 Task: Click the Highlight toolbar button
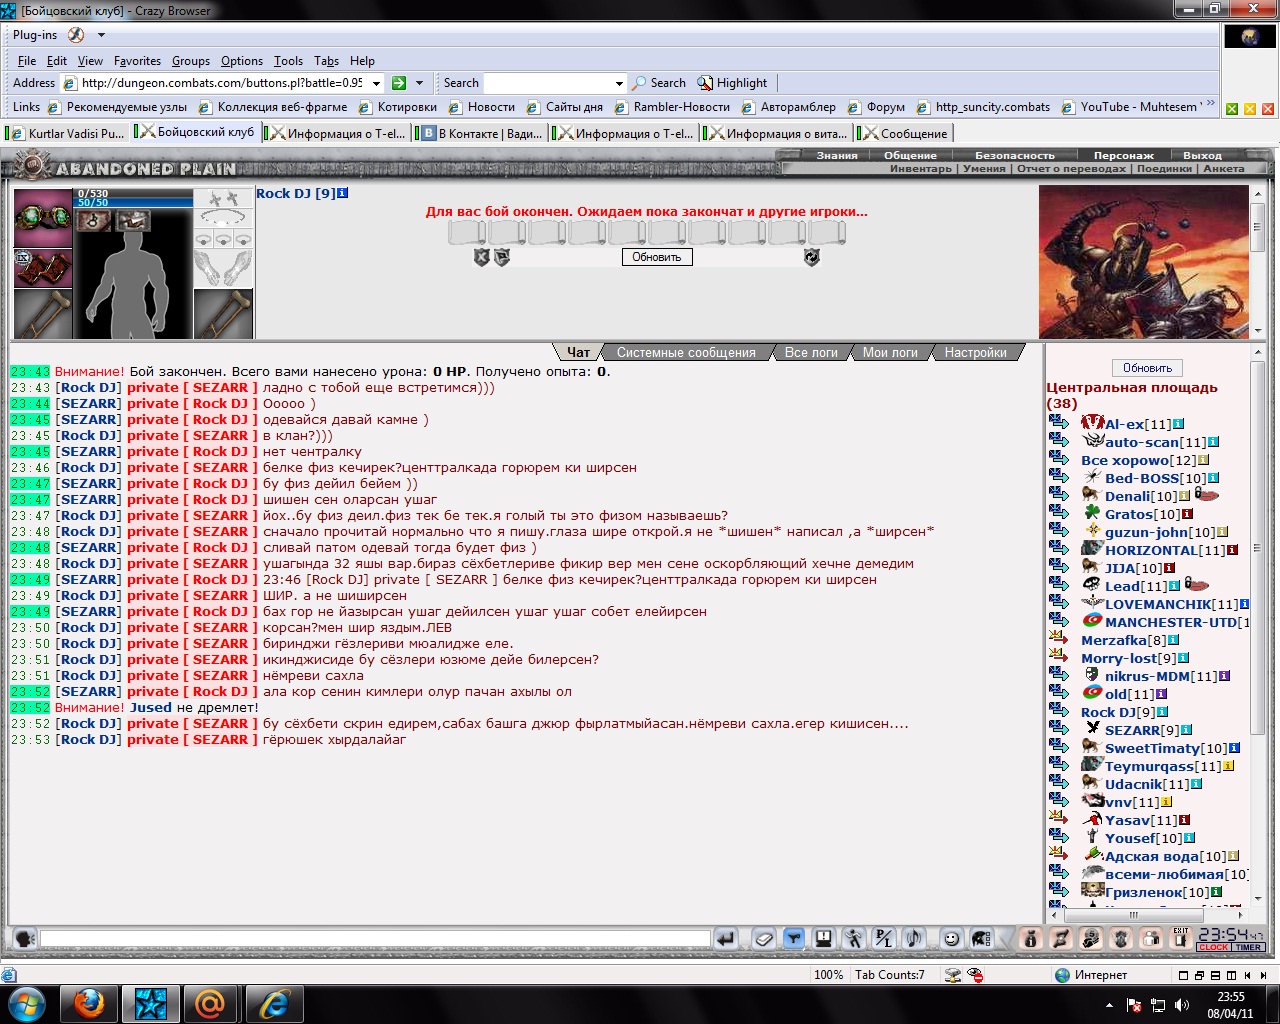click(x=732, y=83)
